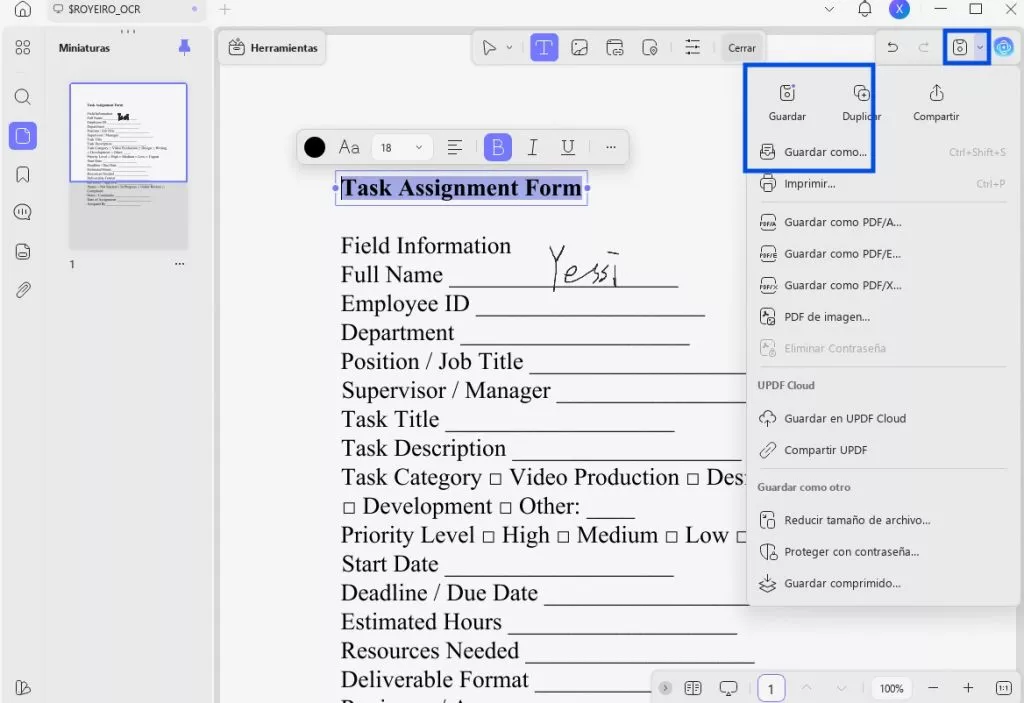Image resolution: width=1024 pixels, height=703 pixels.
Task: Click the Image insert tool icon
Action: [x=579, y=47]
